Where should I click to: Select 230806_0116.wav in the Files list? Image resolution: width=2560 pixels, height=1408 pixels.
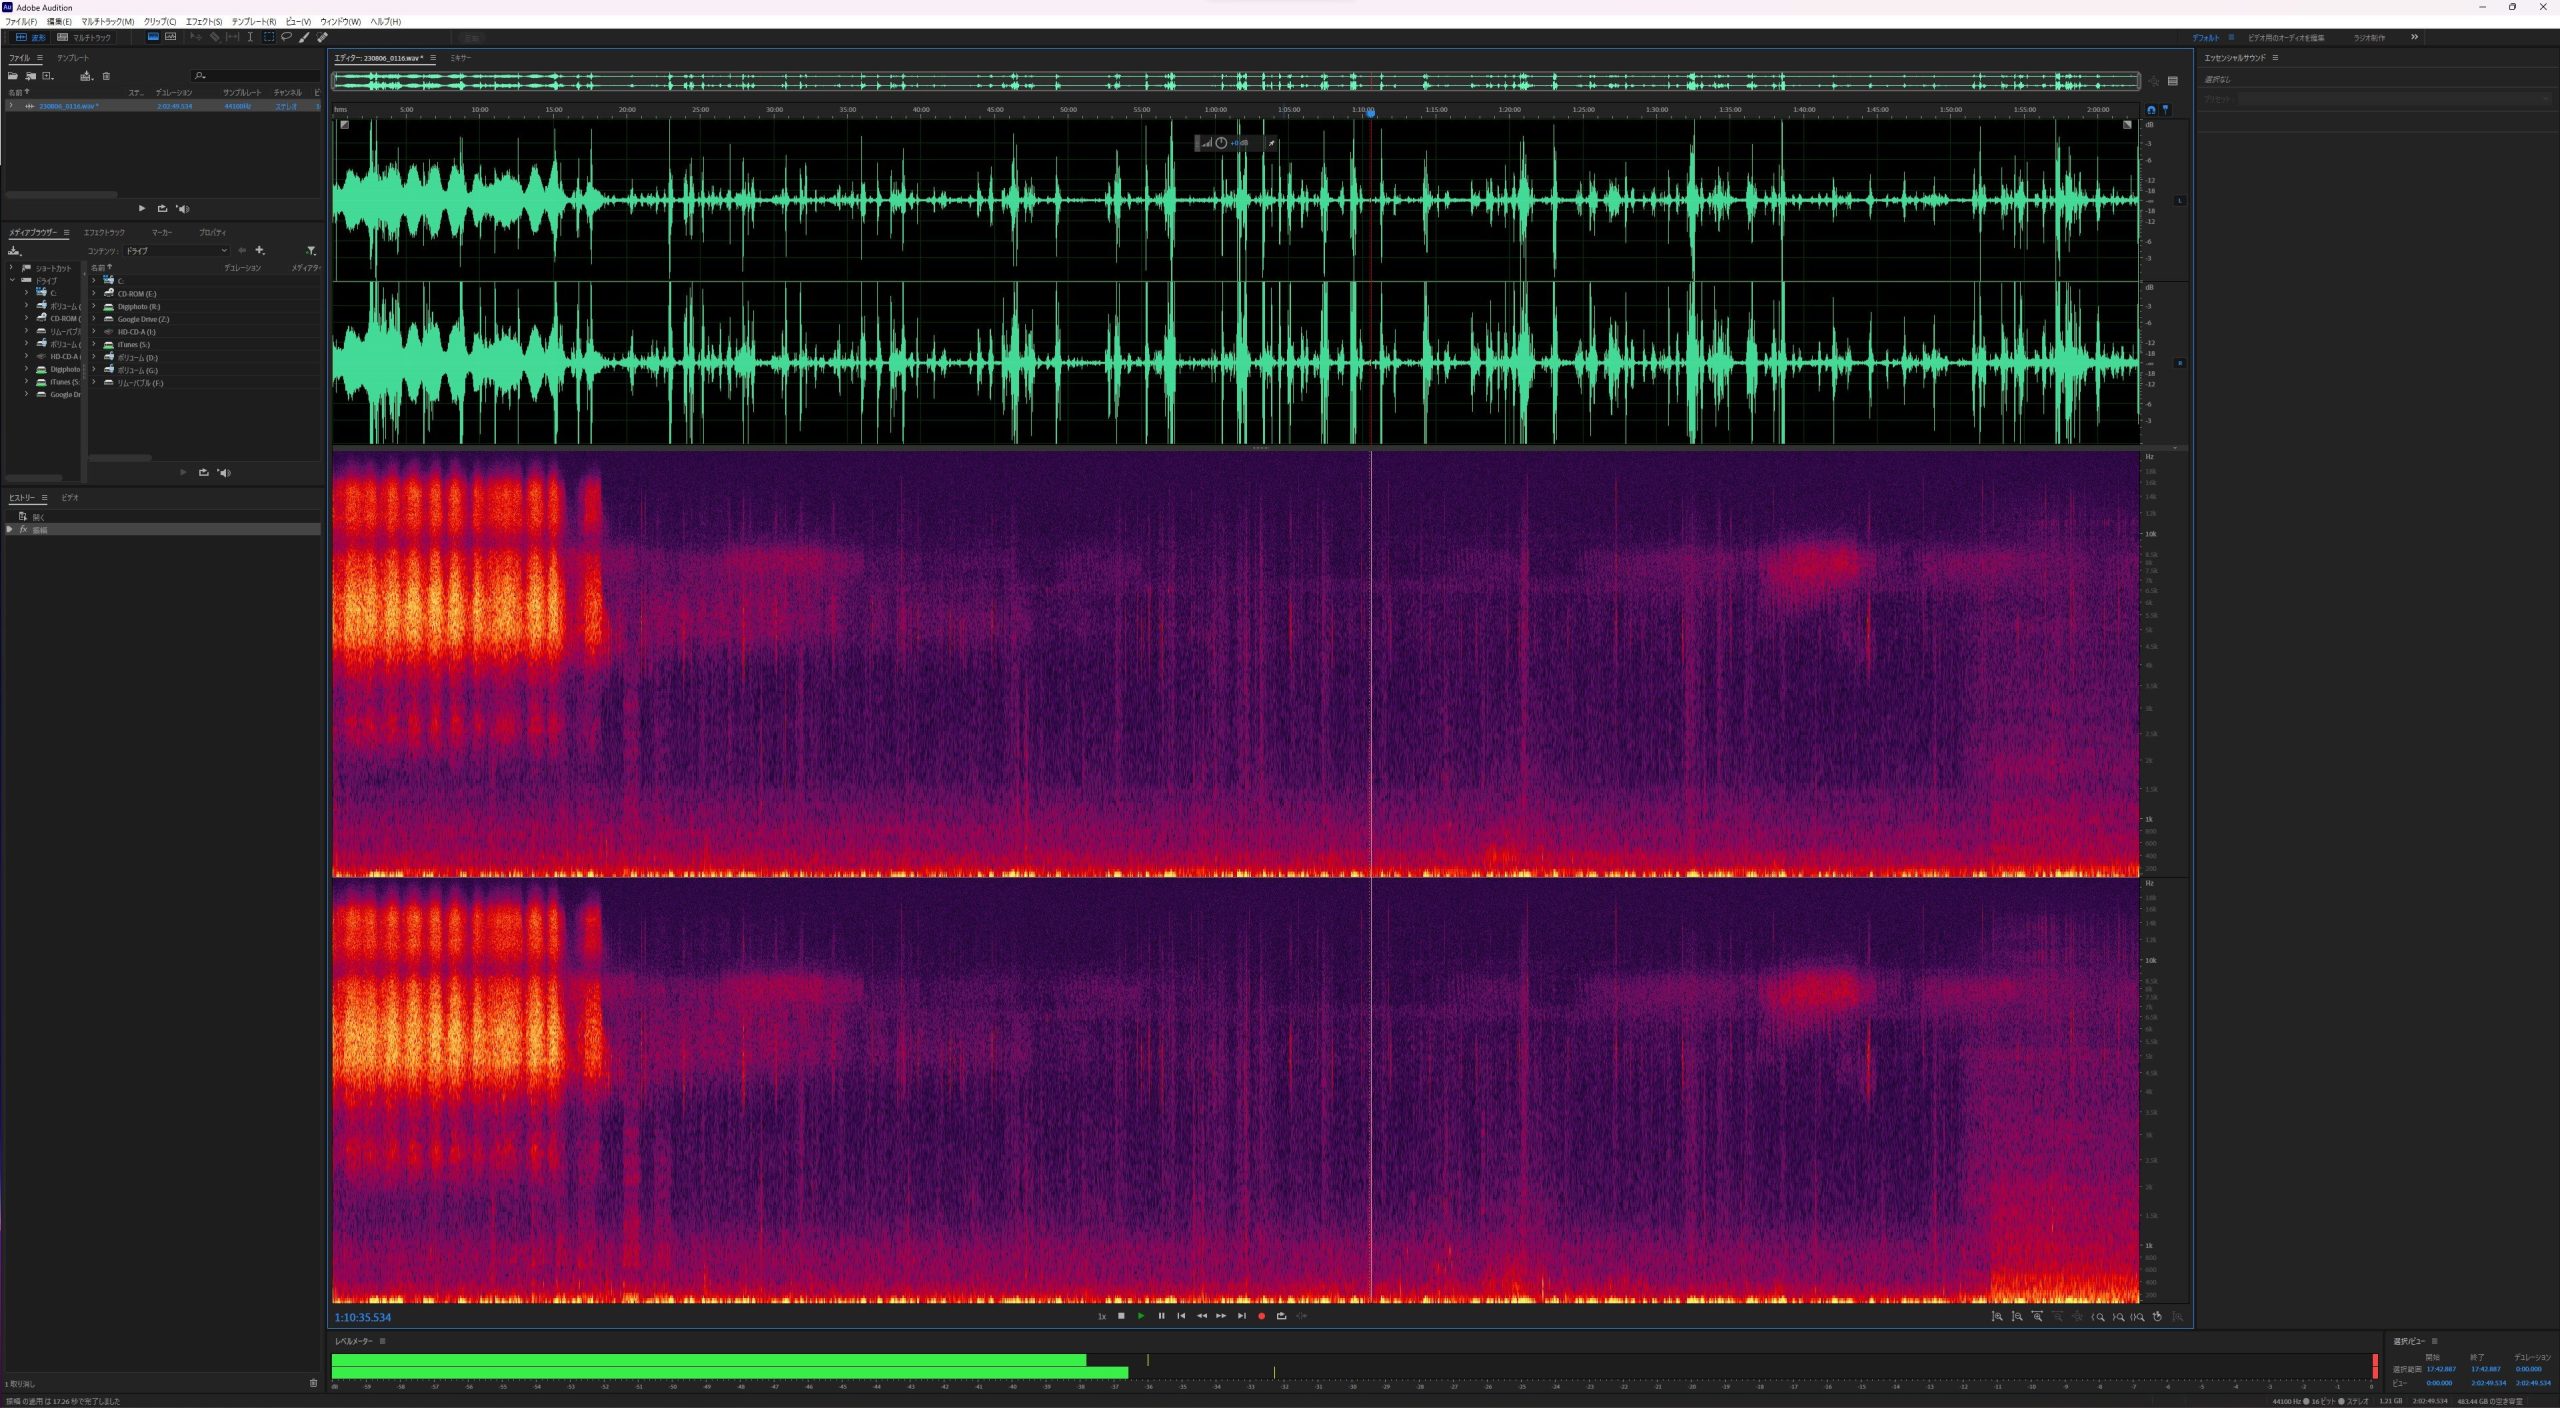[x=68, y=106]
